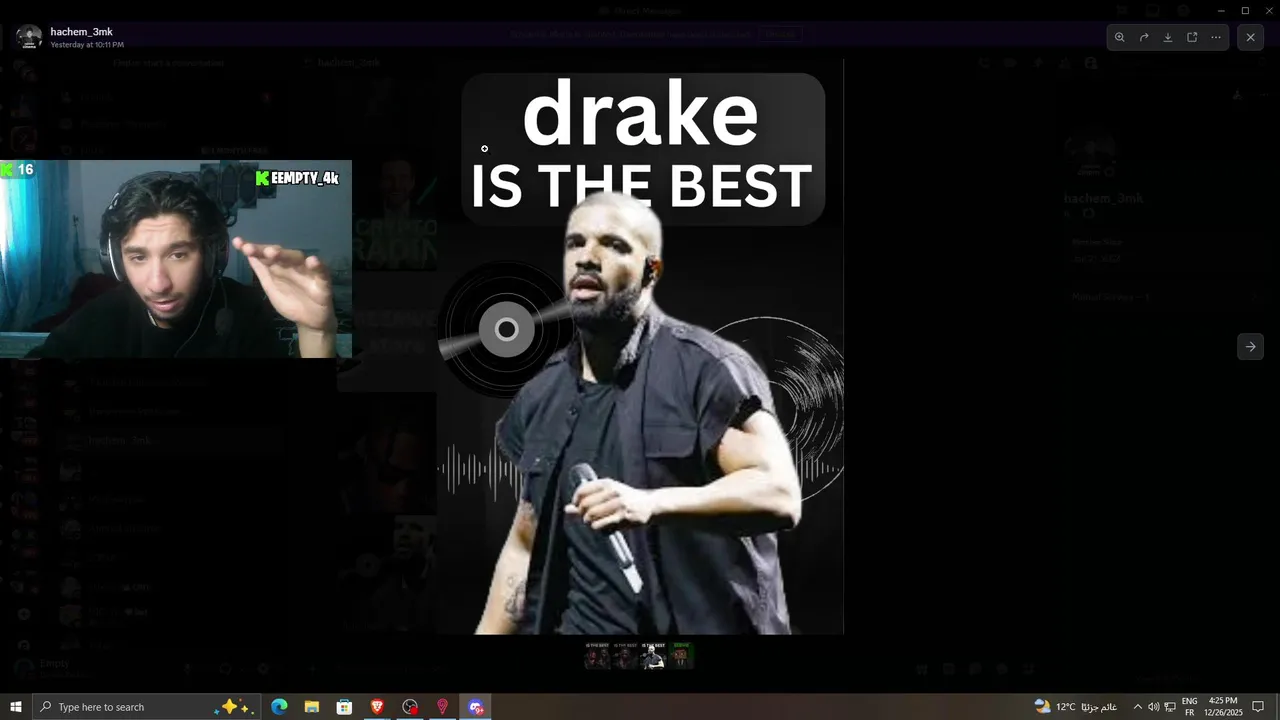The image size is (1280, 720).
Task: Open the pink pin app in taskbar
Action: (442, 707)
